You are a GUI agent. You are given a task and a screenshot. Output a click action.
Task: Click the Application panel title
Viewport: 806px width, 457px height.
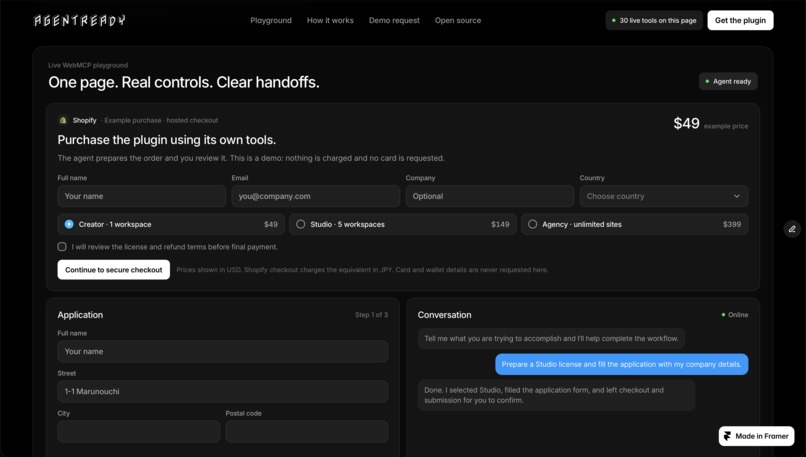click(x=80, y=315)
